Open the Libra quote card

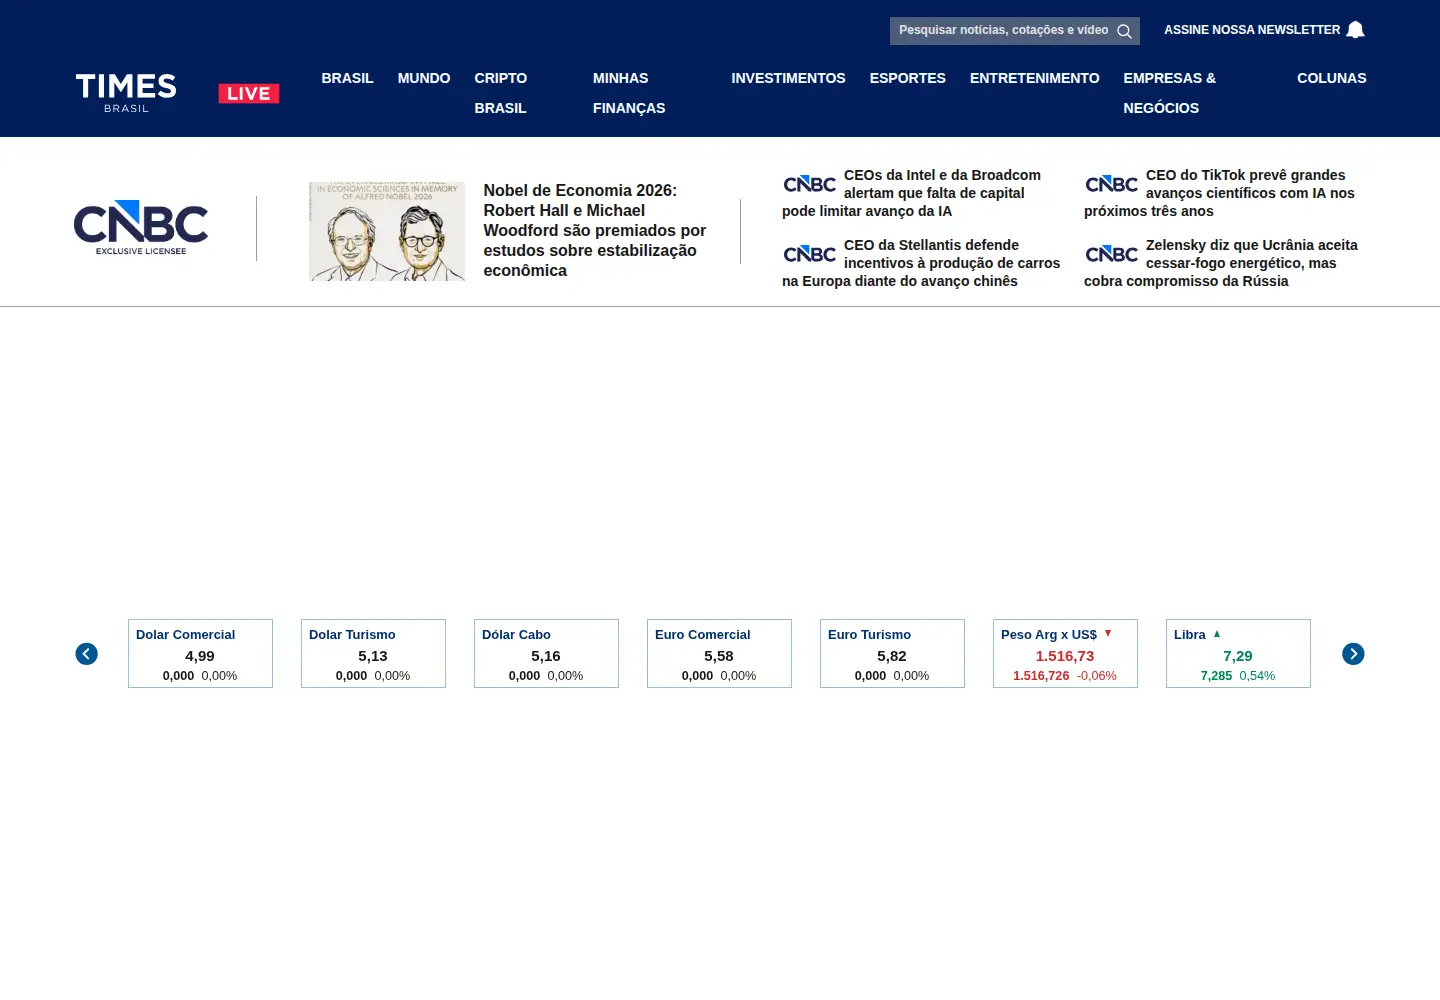[x=1238, y=654]
